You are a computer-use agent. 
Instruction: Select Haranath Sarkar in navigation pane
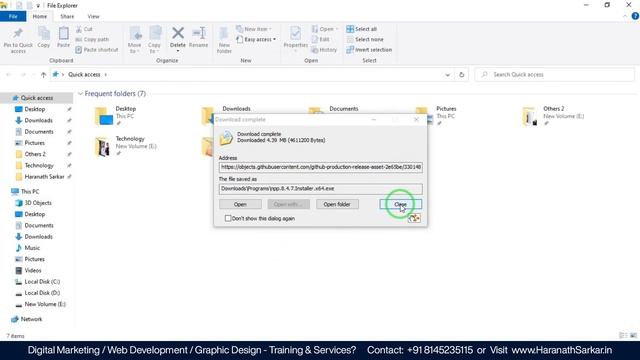(x=44, y=177)
